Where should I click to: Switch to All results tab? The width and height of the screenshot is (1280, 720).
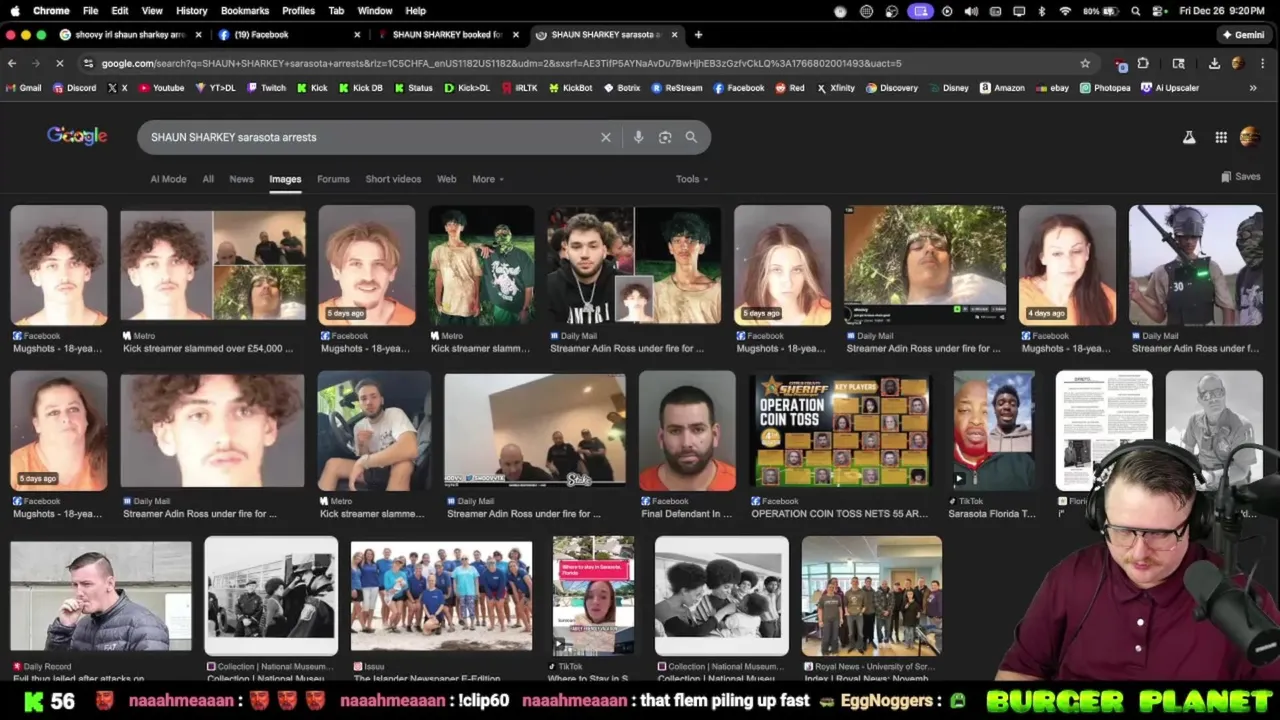coord(208,179)
